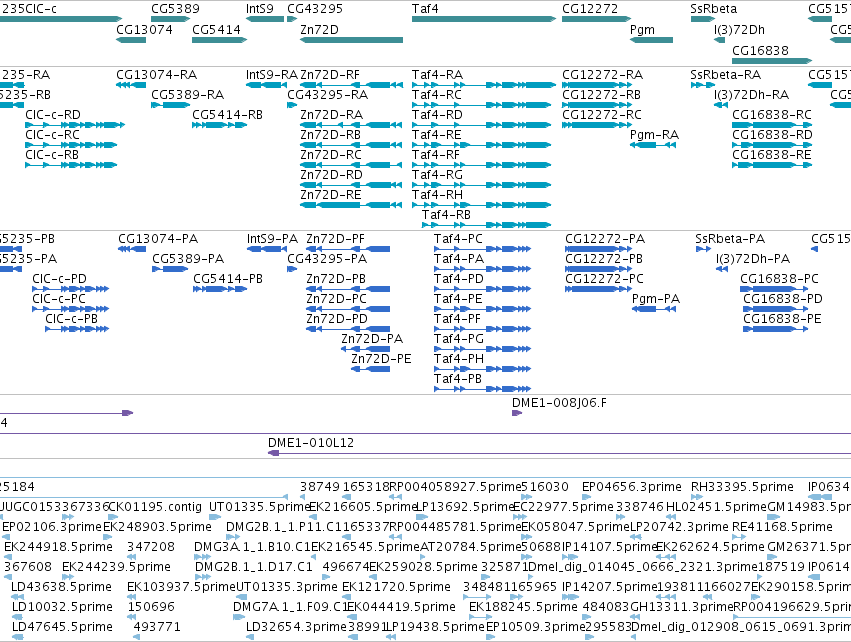Click EST label 493771

click(x=157, y=627)
